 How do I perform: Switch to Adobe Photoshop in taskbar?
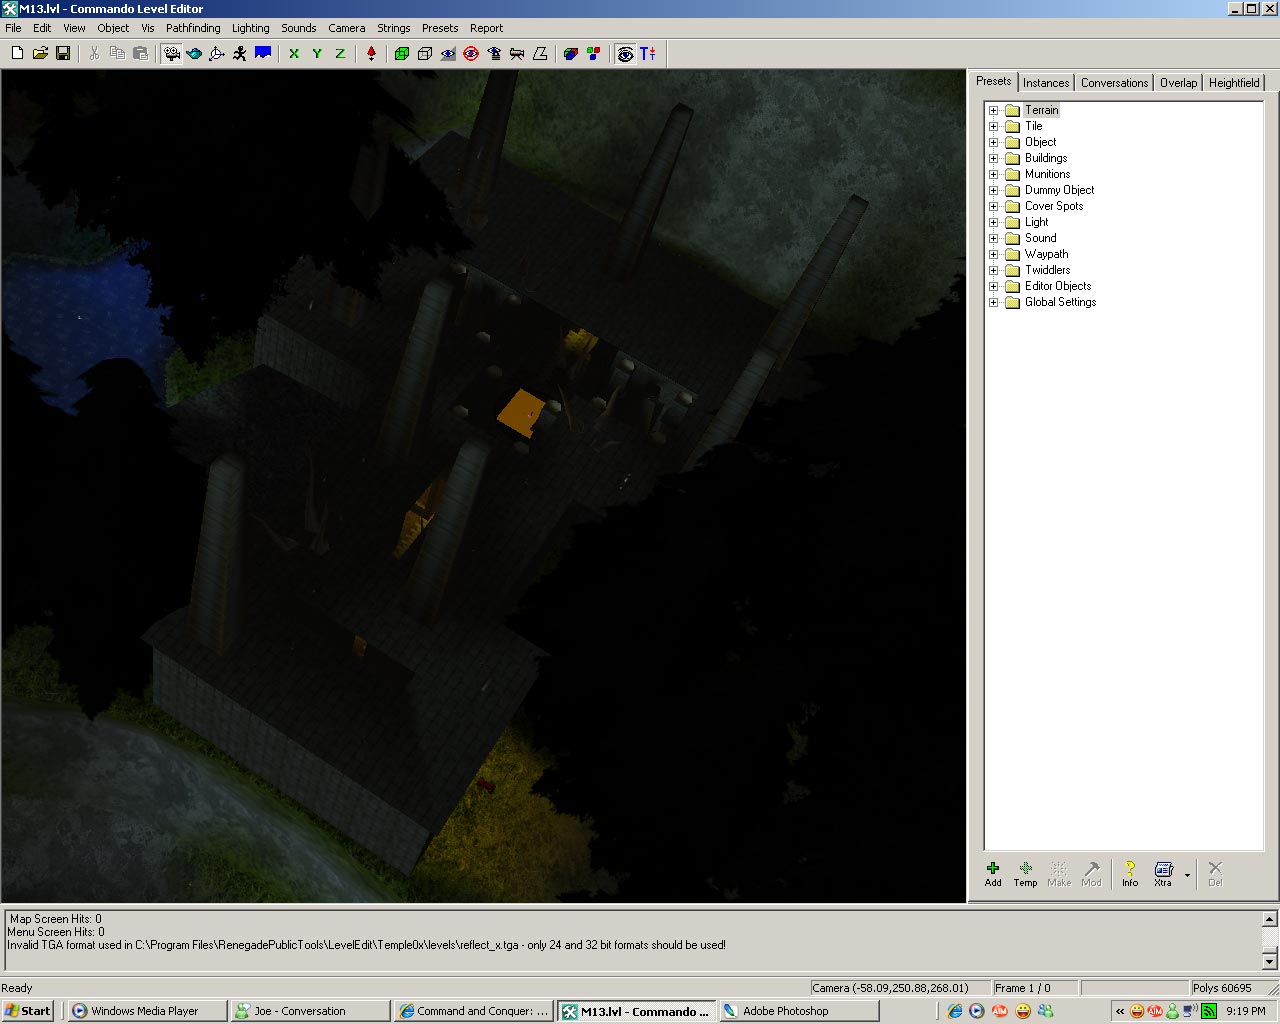click(785, 1011)
